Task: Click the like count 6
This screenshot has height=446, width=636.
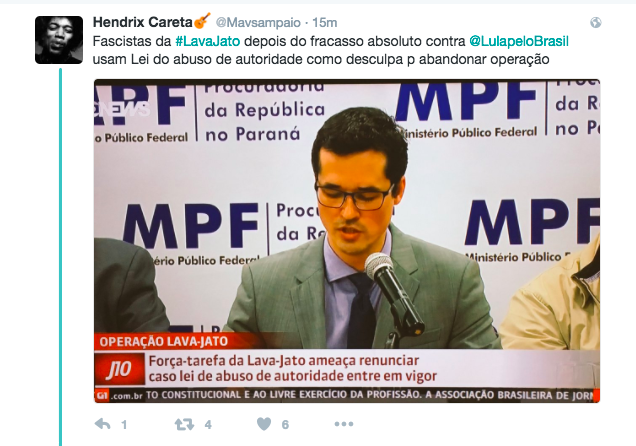Action: pyautogui.click(x=285, y=425)
